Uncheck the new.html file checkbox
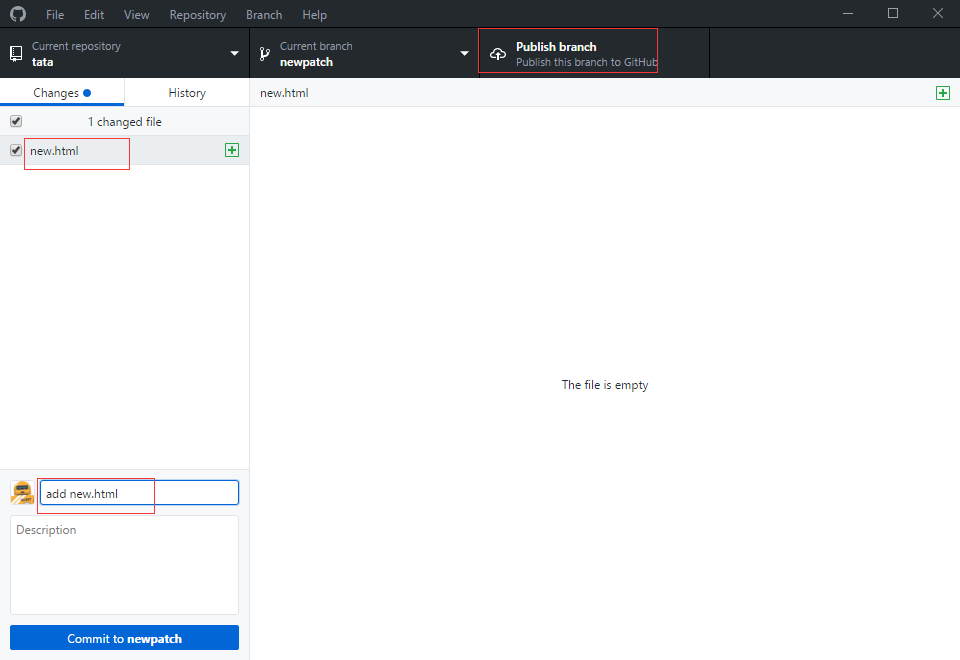This screenshot has height=660, width=960. pyautogui.click(x=16, y=150)
